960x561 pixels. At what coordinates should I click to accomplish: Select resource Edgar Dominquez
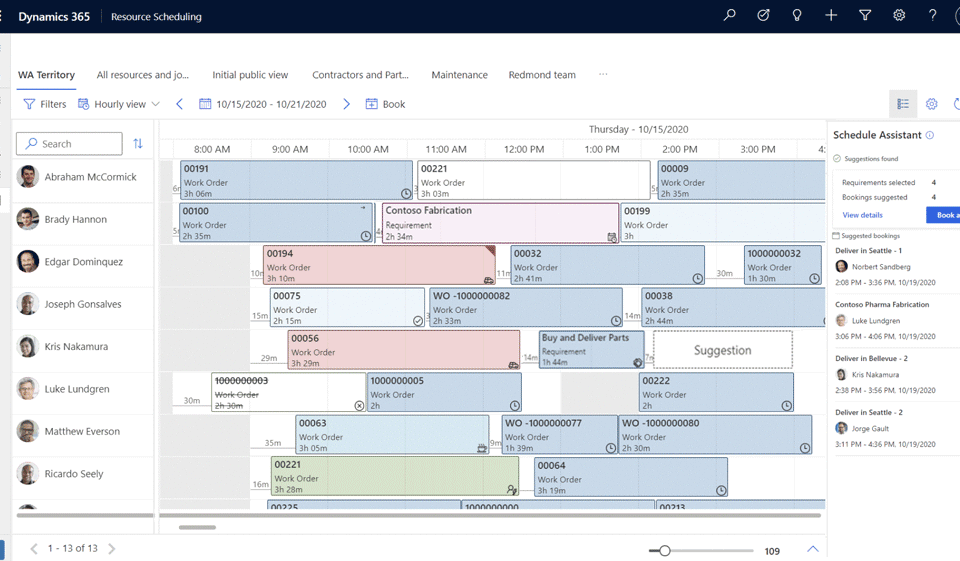[x=83, y=262]
